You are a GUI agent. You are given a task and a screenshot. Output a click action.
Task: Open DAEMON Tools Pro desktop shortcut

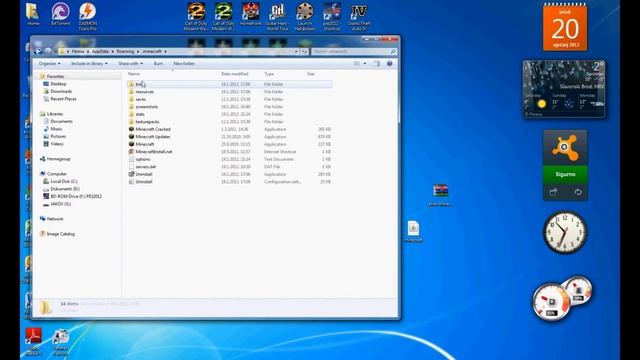tap(87, 16)
